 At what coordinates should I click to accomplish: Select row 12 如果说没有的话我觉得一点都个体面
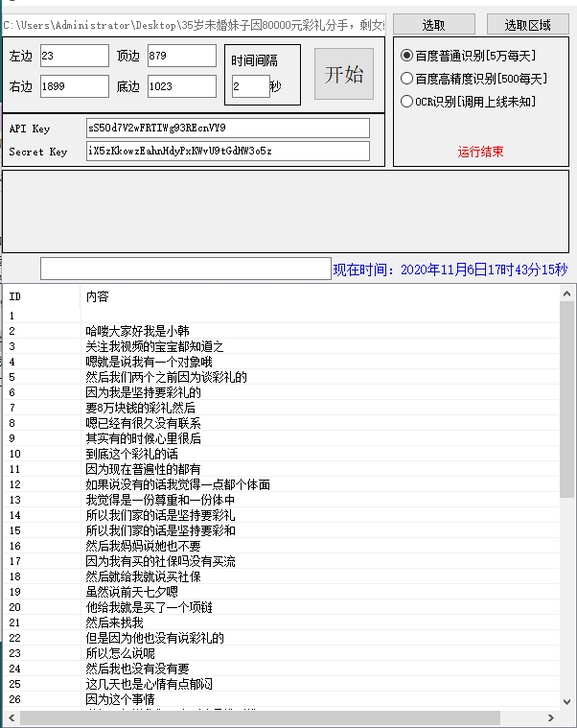pos(281,484)
